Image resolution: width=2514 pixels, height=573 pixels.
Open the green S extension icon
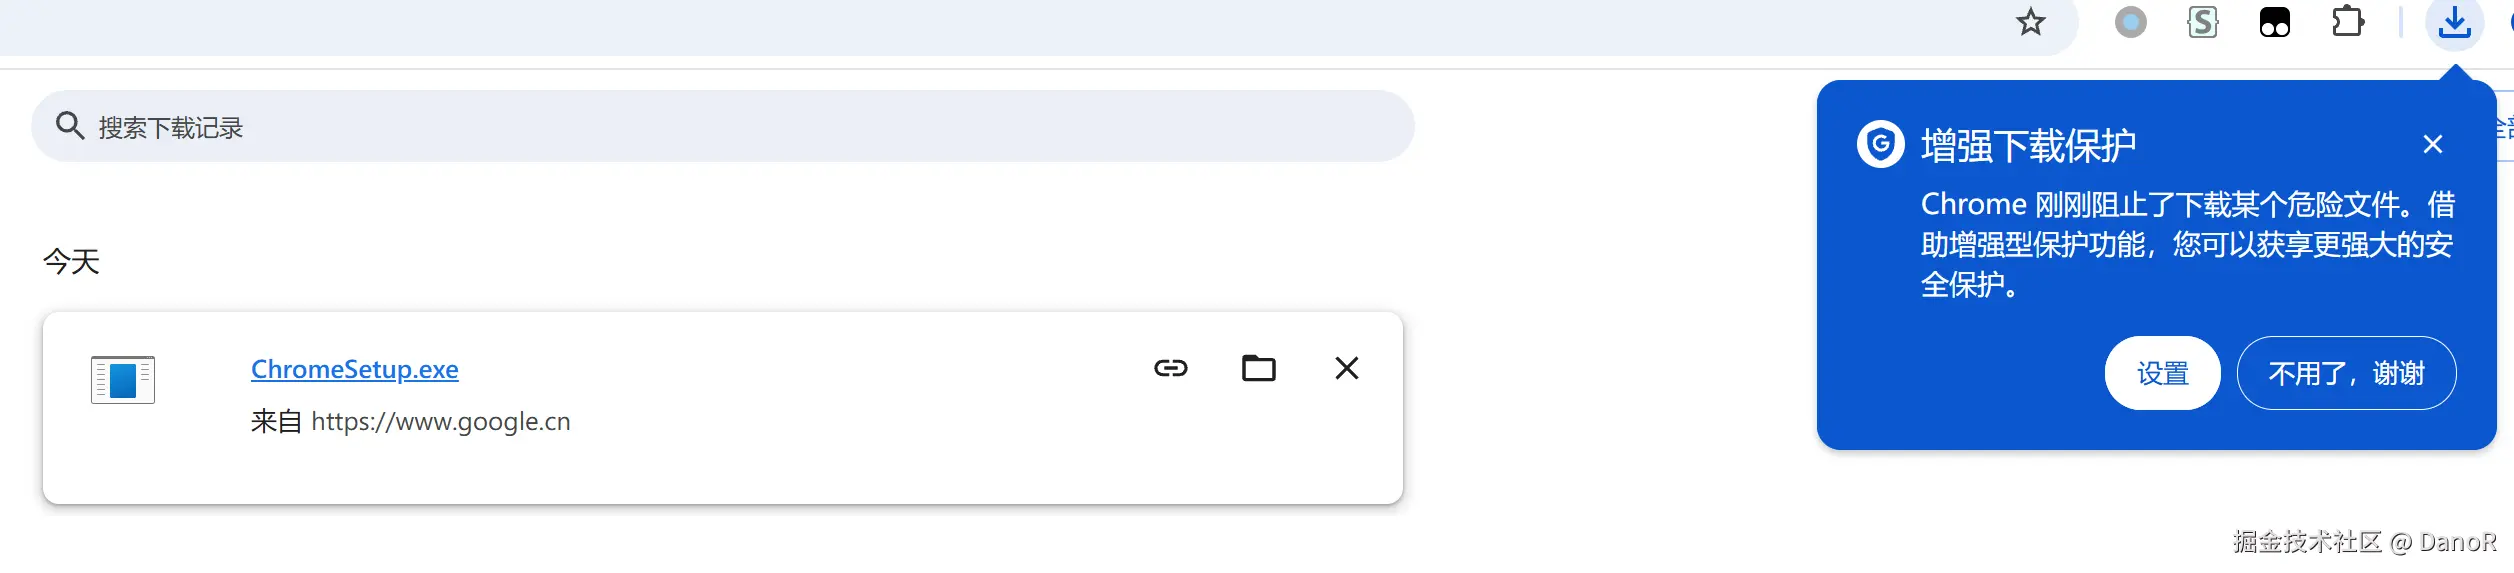(x=2202, y=22)
